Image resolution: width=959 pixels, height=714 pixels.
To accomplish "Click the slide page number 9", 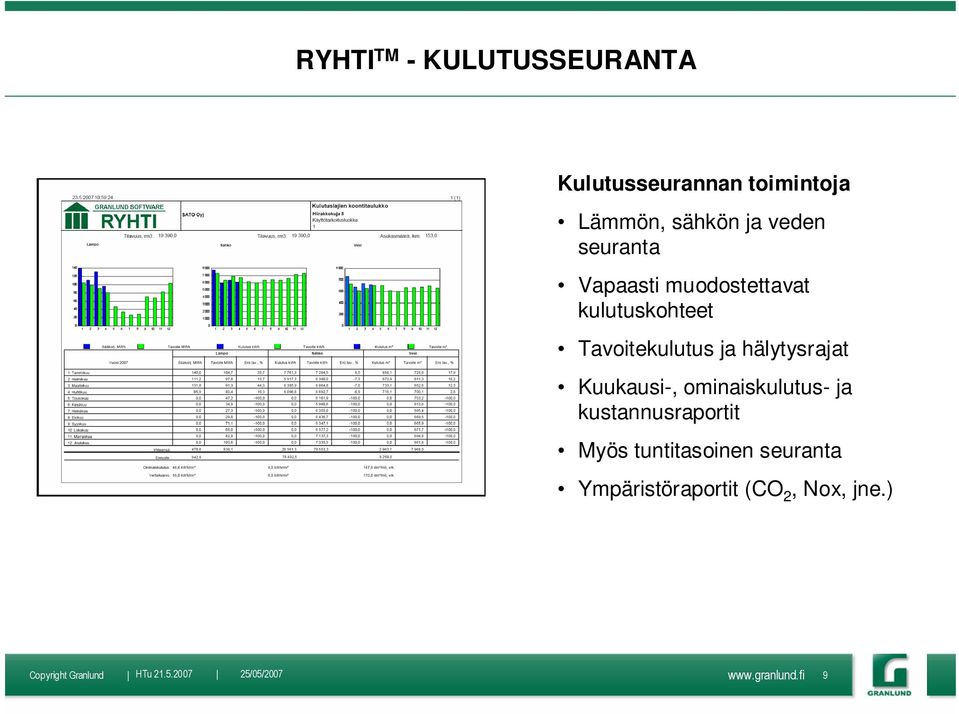I will coord(825,675).
